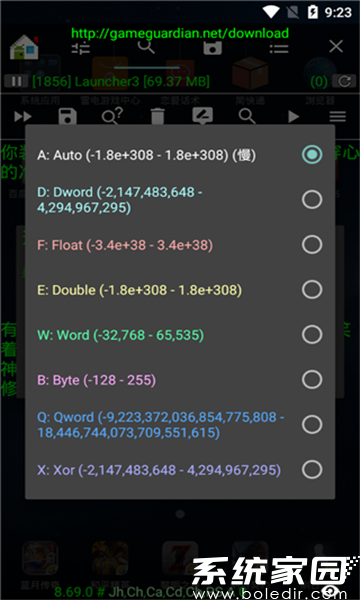This screenshot has width=360, height=600.
Task: Click the fuzzy search question magnifier
Action: (x=112, y=116)
